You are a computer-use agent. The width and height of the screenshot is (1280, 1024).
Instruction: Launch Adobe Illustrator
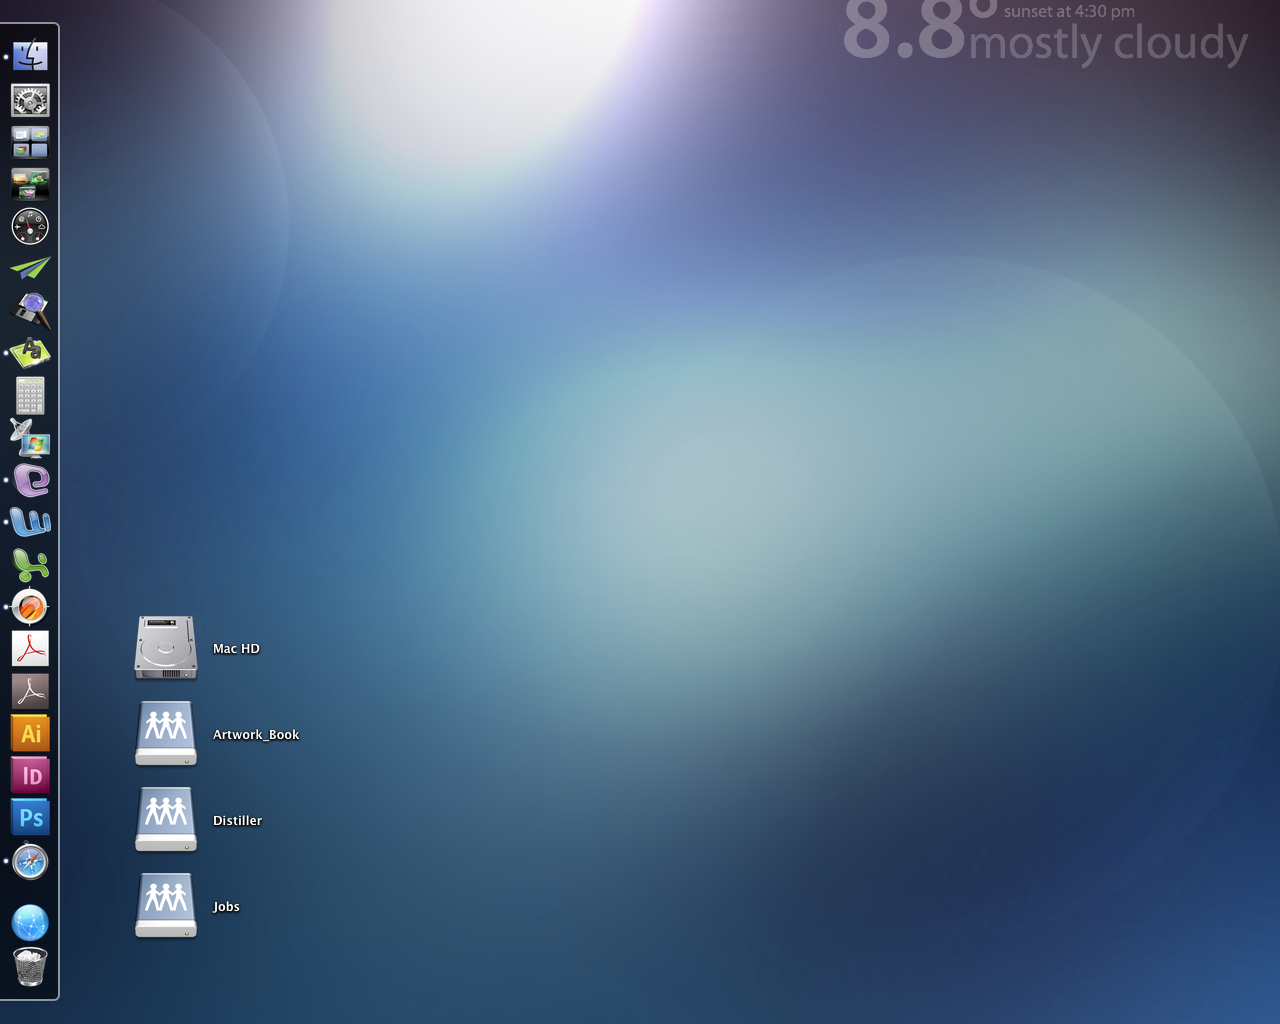(x=30, y=733)
